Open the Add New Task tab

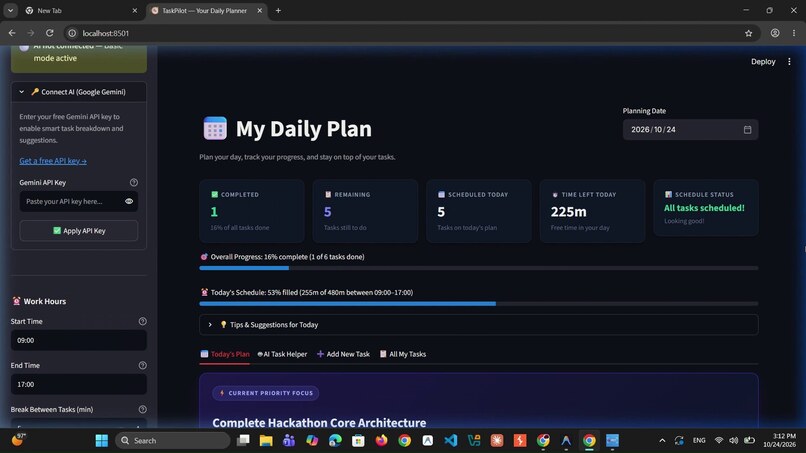pos(343,354)
